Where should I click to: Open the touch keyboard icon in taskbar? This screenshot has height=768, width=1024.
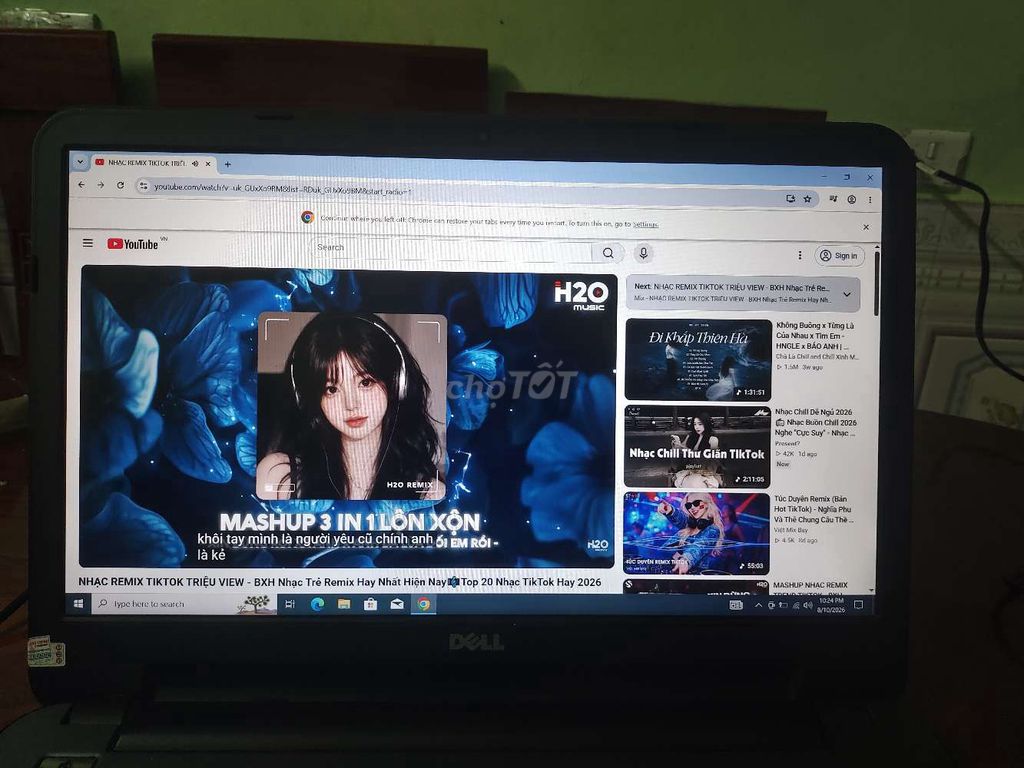(x=736, y=605)
